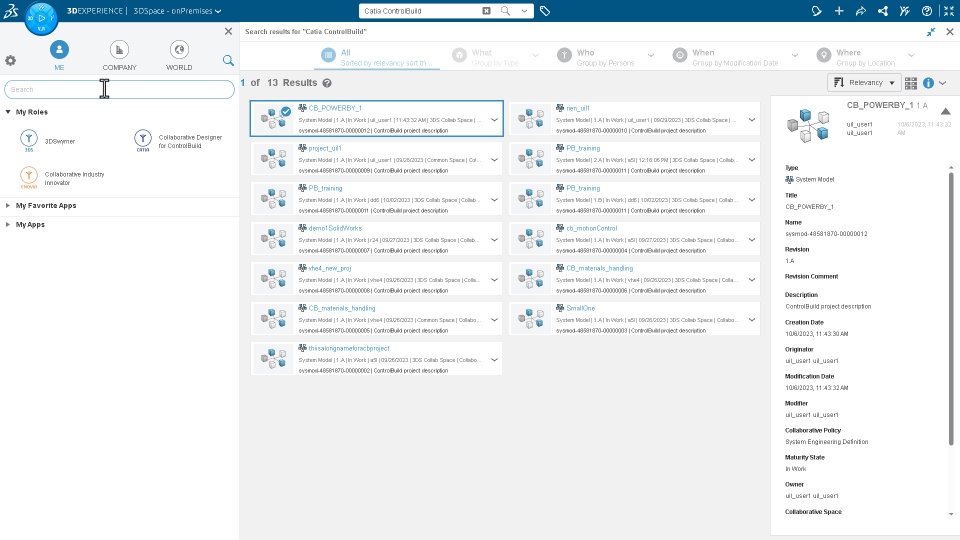Expand the SmallOne row chevron
Screen dimensions: 960x540
(752, 320)
